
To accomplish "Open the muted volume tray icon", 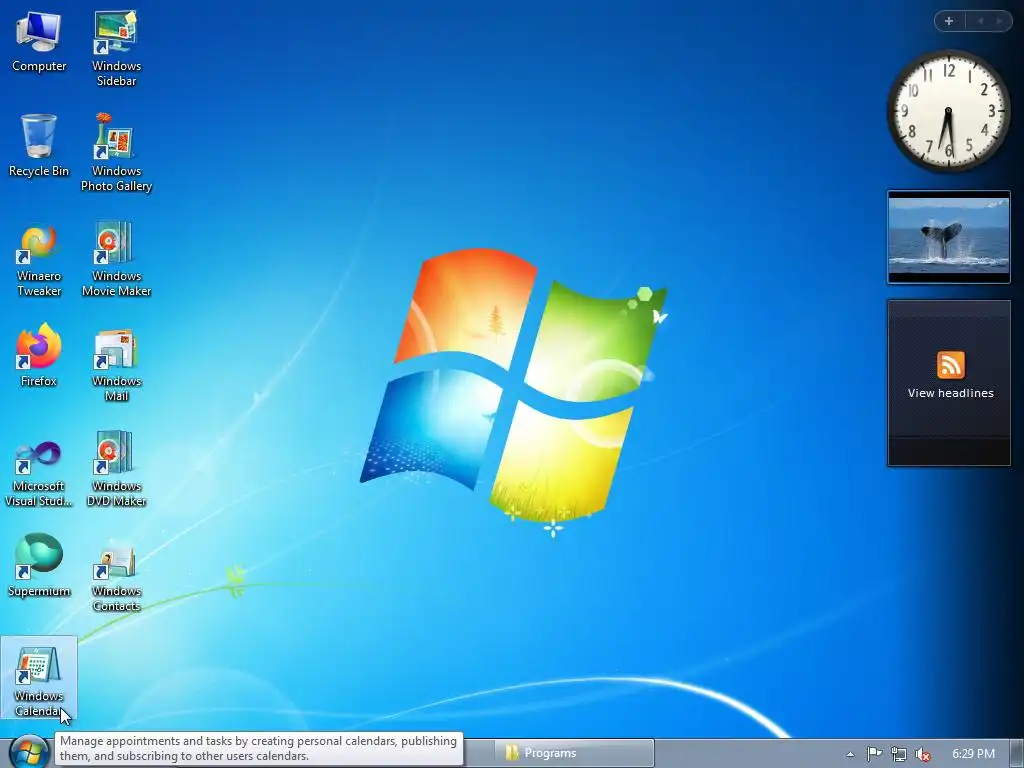I will [x=922, y=754].
